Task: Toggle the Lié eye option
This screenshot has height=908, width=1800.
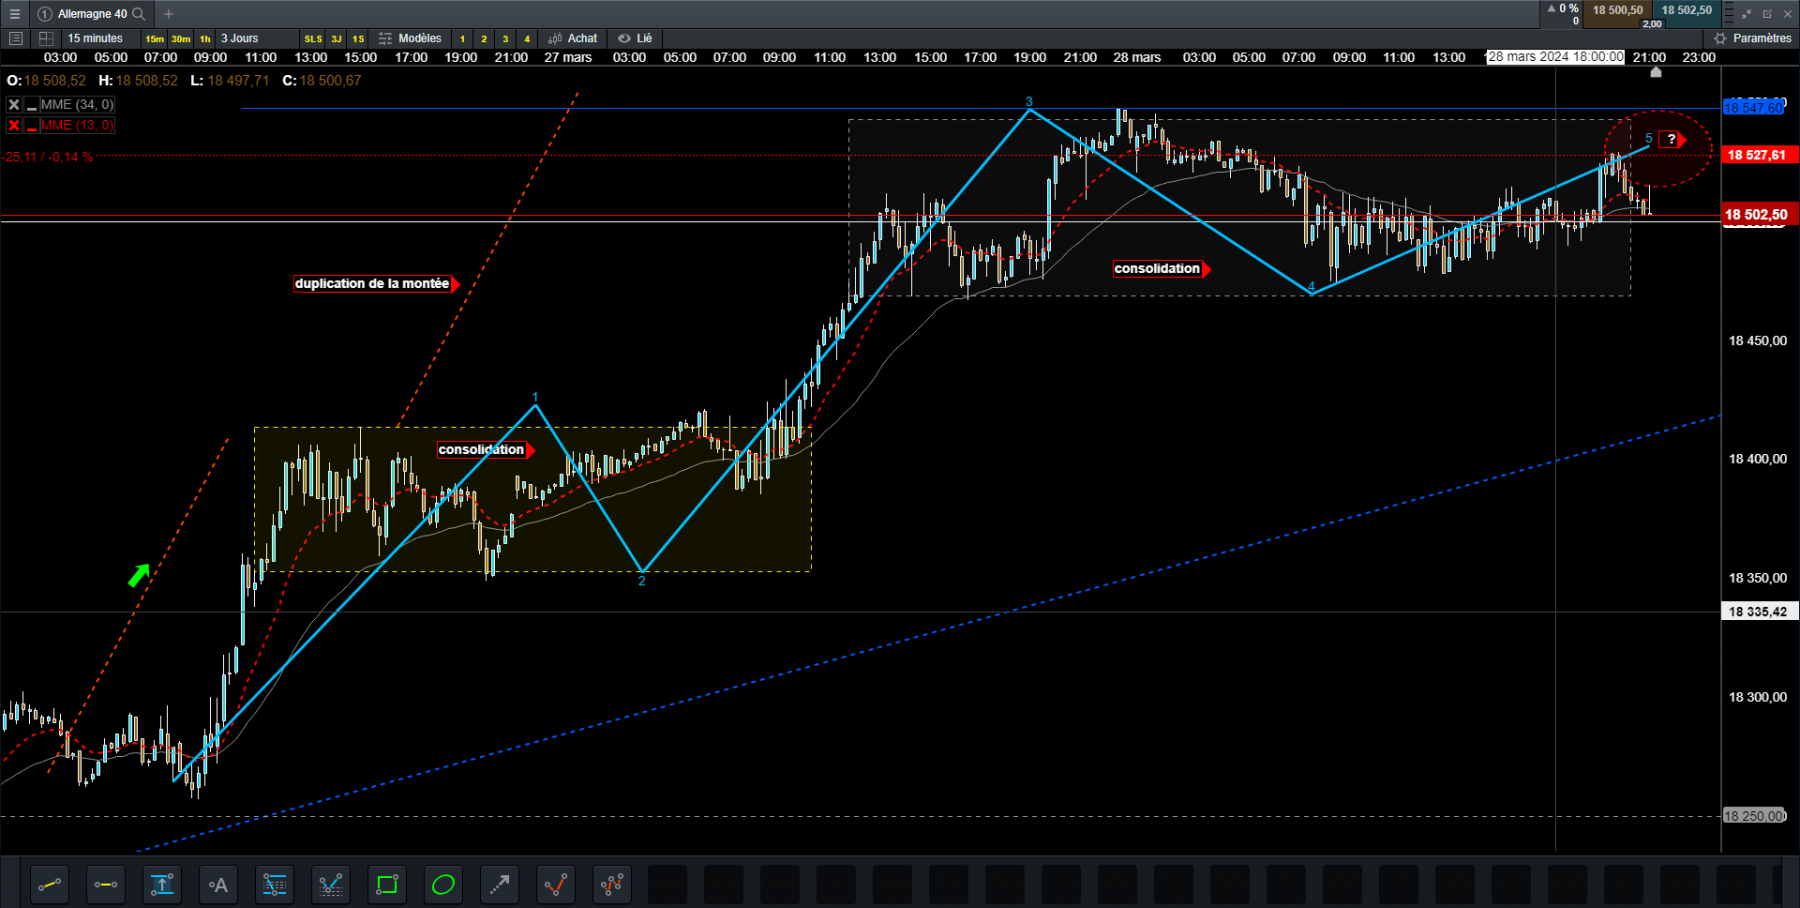Action: click(x=635, y=38)
